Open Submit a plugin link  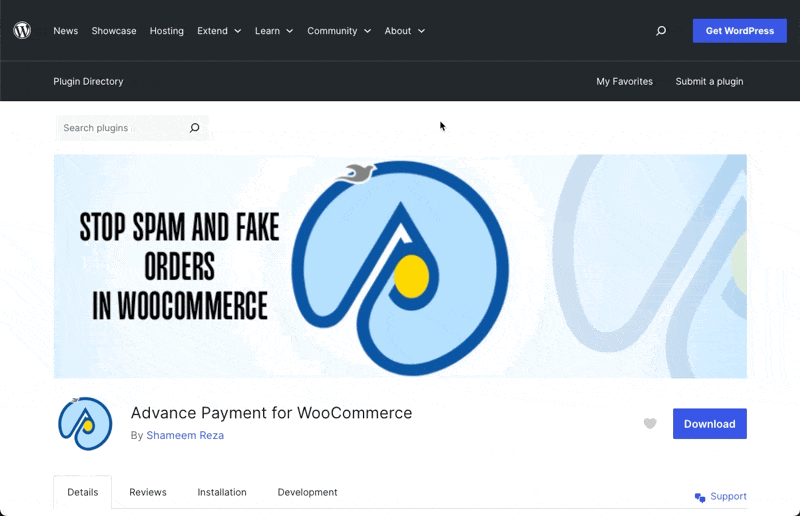point(709,81)
